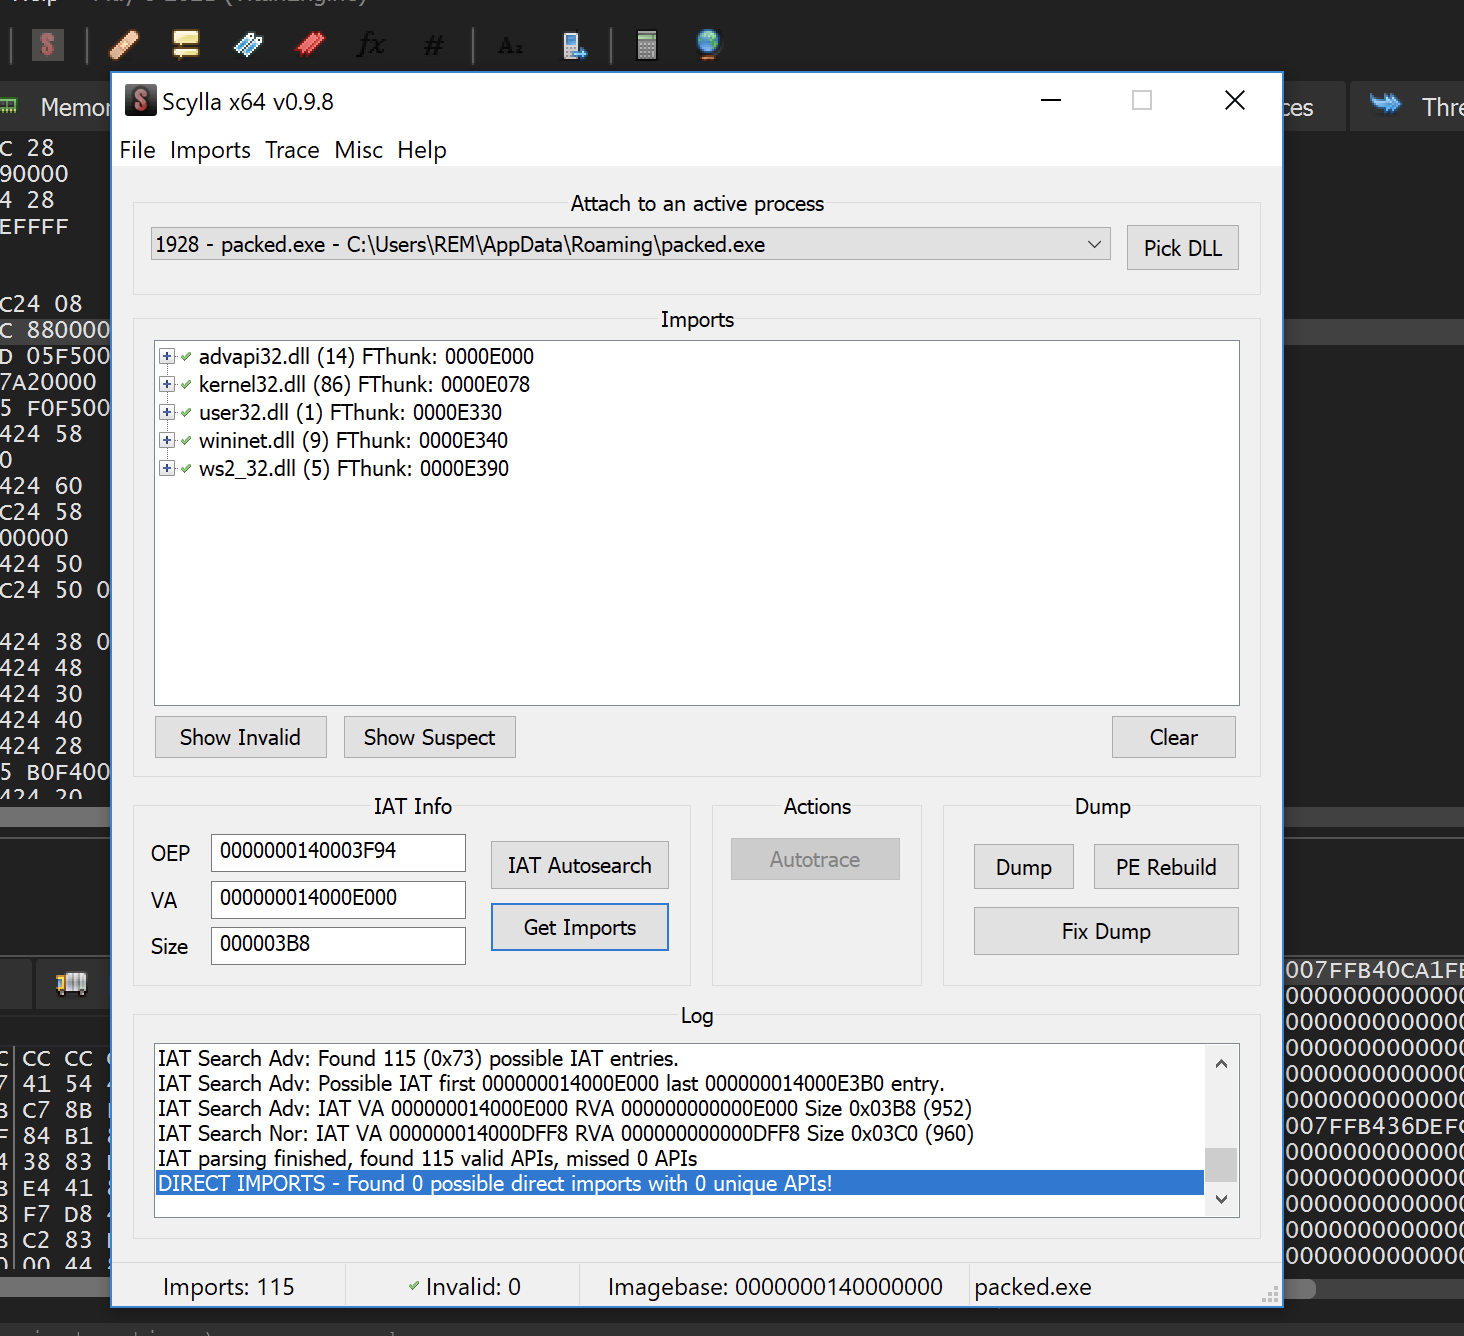Image resolution: width=1464 pixels, height=1336 pixels.
Task: Click the Fix Dump button
Action: pyautogui.click(x=1106, y=931)
